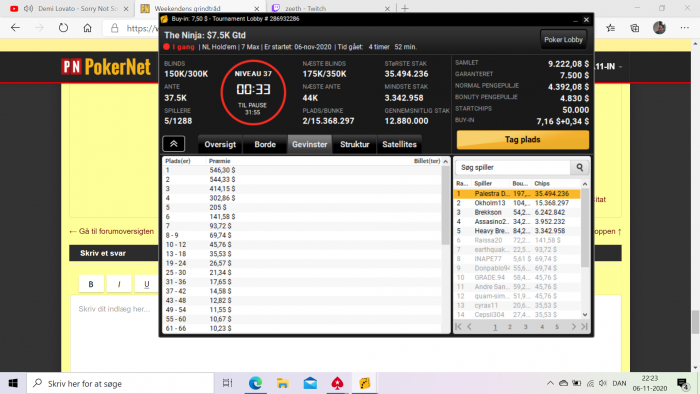Open the Poker Lobby button
The width and height of the screenshot is (700, 394).
click(563, 40)
